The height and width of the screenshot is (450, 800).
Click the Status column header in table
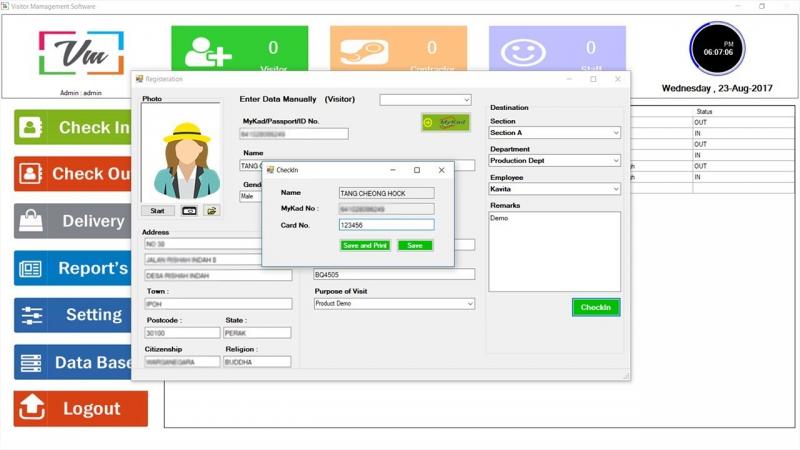click(x=704, y=111)
